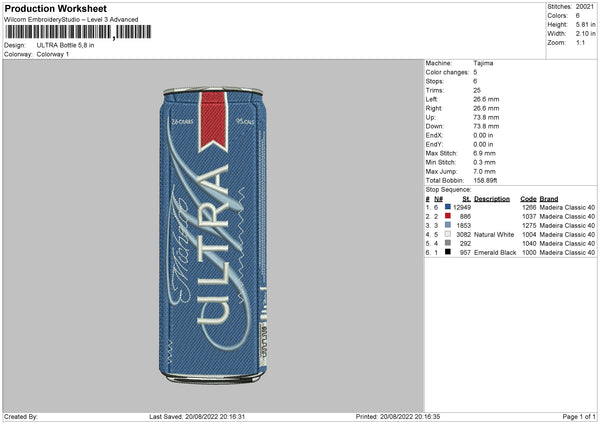Viewport: 600px width, 424px height.
Task: Click thread code 1000
Action: [529, 253]
